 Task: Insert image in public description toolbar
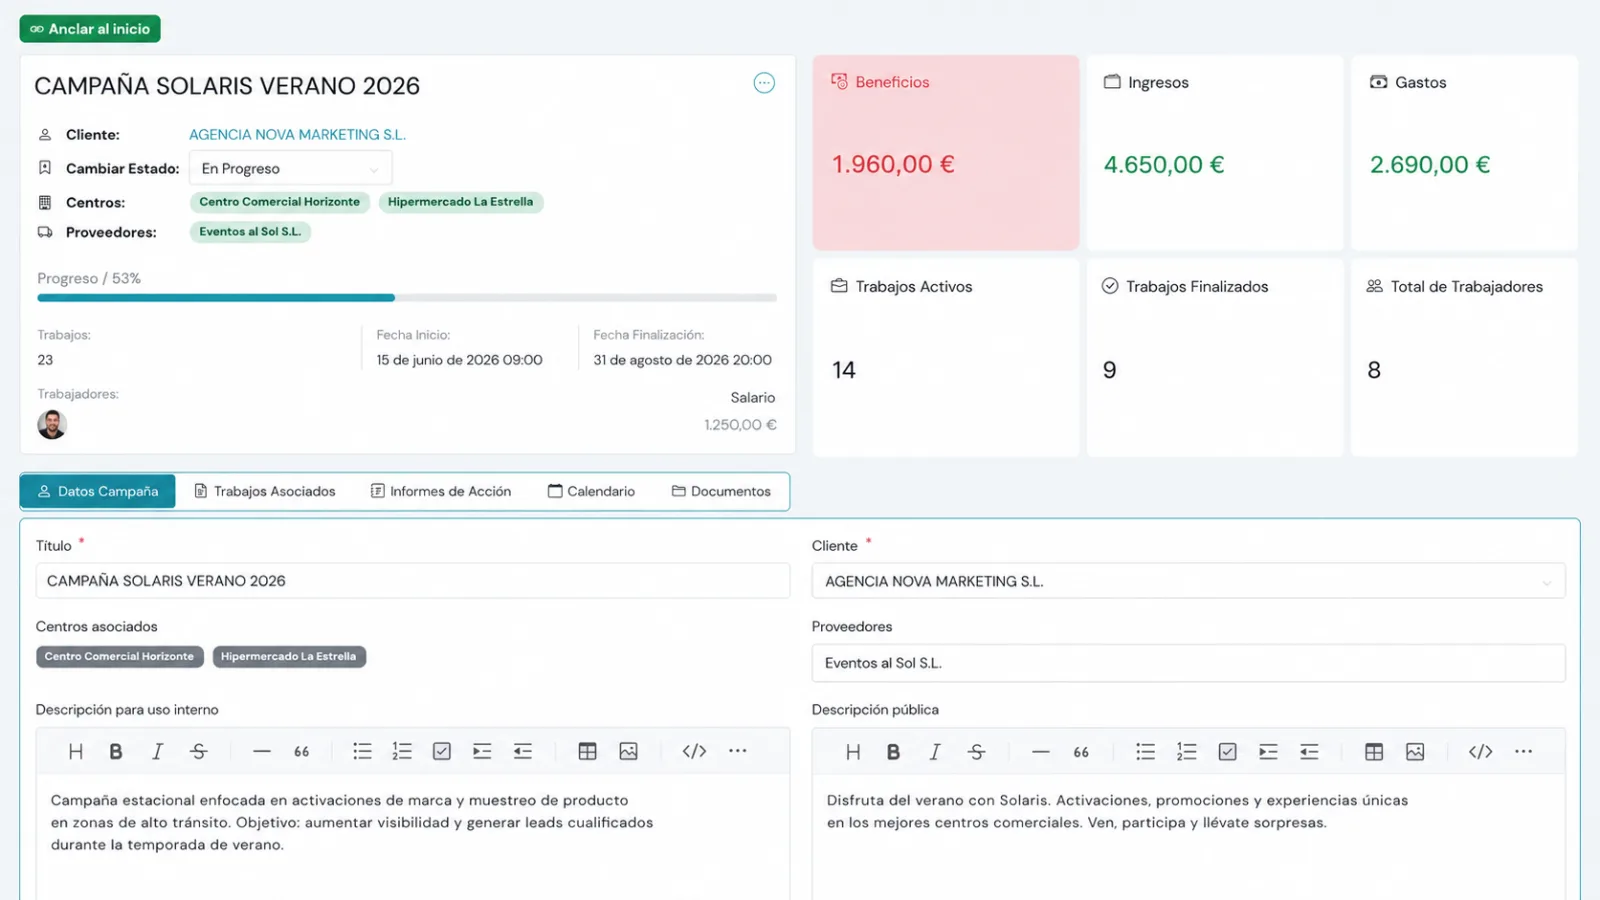pyautogui.click(x=1415, y=752)
